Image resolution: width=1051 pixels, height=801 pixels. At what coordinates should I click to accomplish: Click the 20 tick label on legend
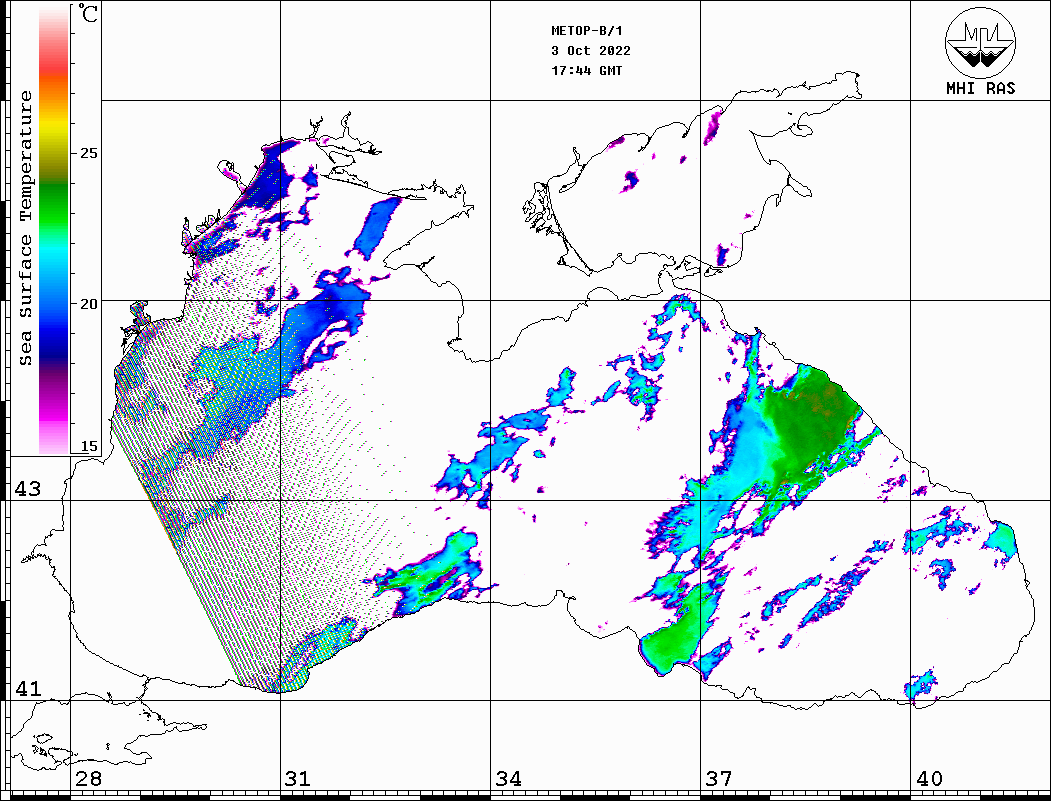click(x=88, y=304)
